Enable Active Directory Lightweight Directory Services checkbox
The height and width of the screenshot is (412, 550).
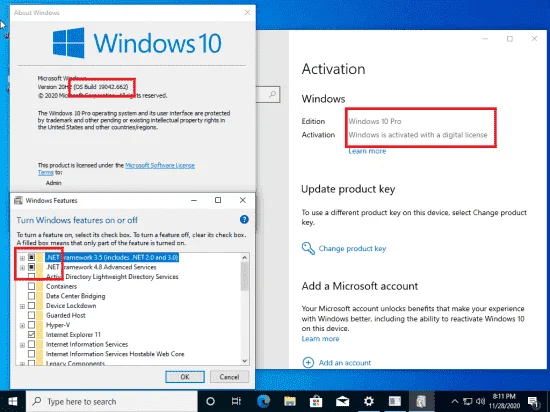coord(31,277)
